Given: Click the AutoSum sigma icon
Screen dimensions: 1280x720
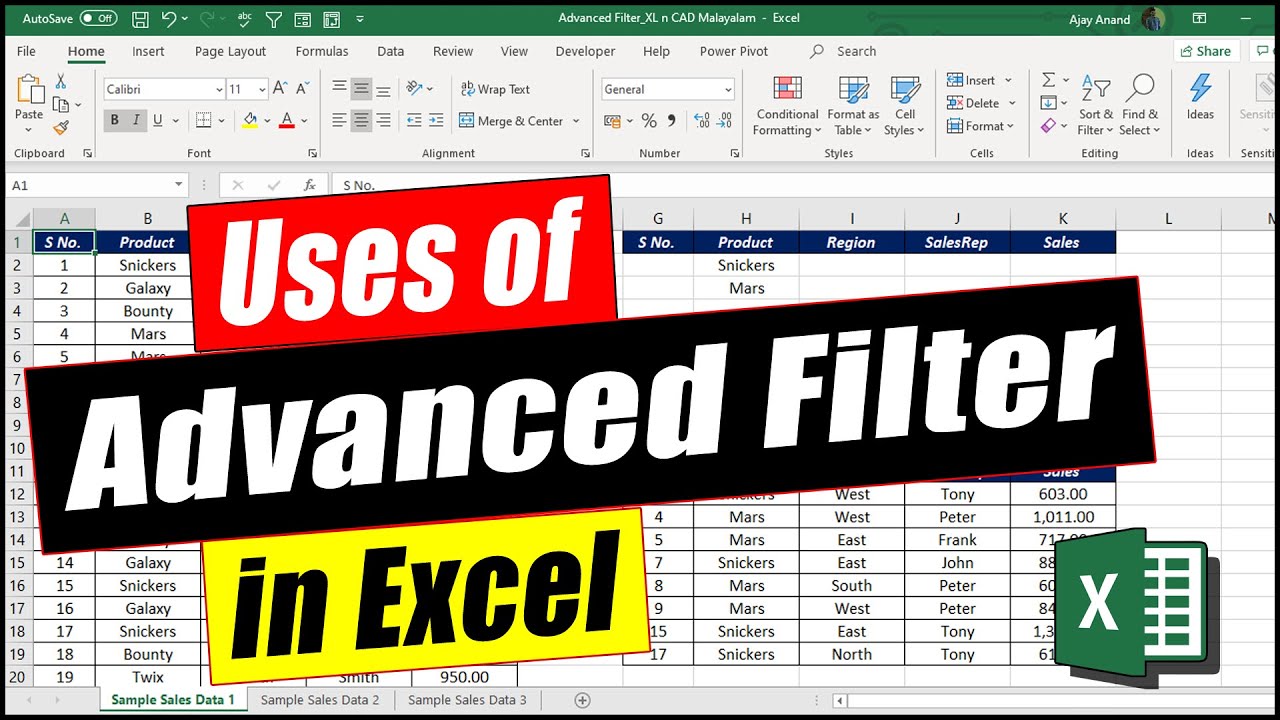Looking at the screenshot, I should pyautogui.click(x=1048, y=80).
